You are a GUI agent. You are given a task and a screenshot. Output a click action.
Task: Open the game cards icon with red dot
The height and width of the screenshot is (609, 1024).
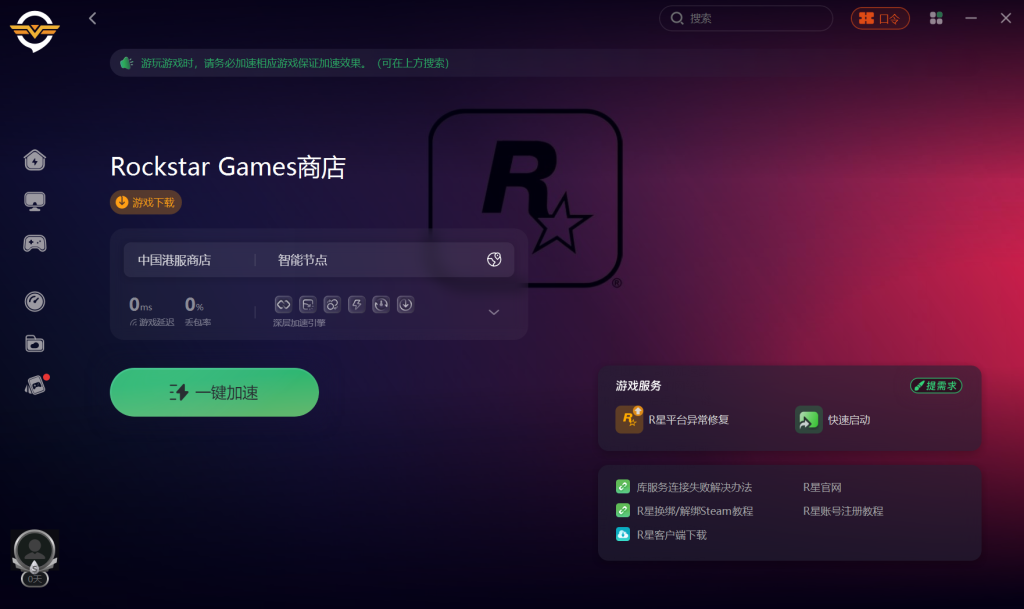click(x=36, y=385)
